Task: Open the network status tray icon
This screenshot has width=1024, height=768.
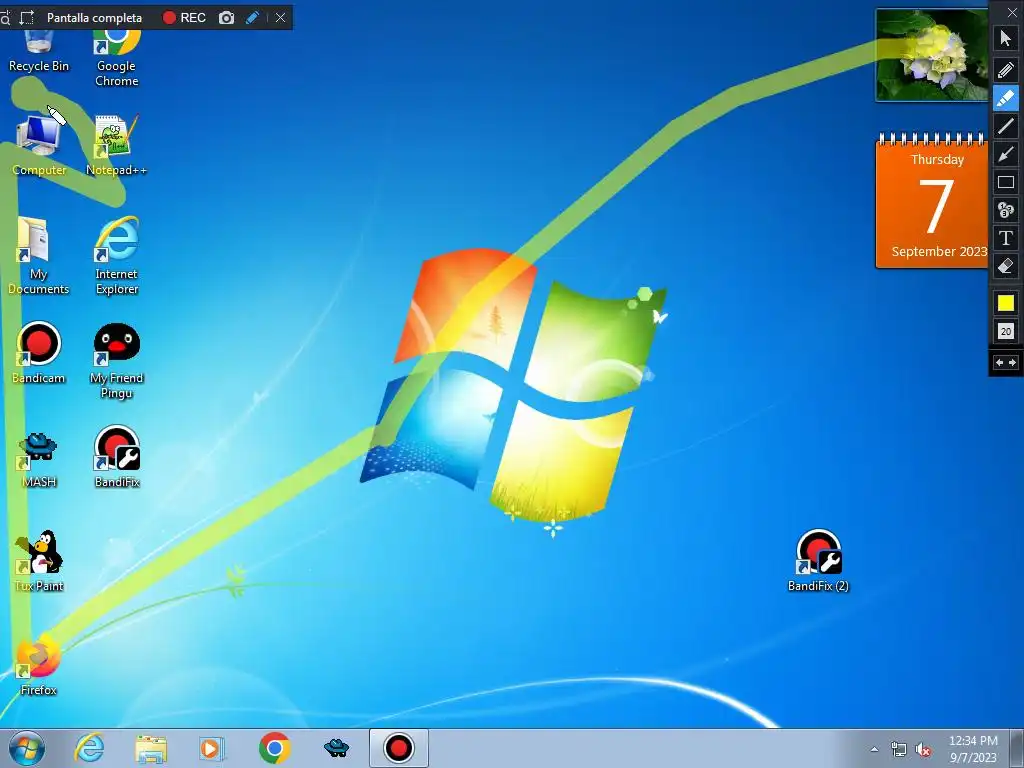Action: coord(899,750)
